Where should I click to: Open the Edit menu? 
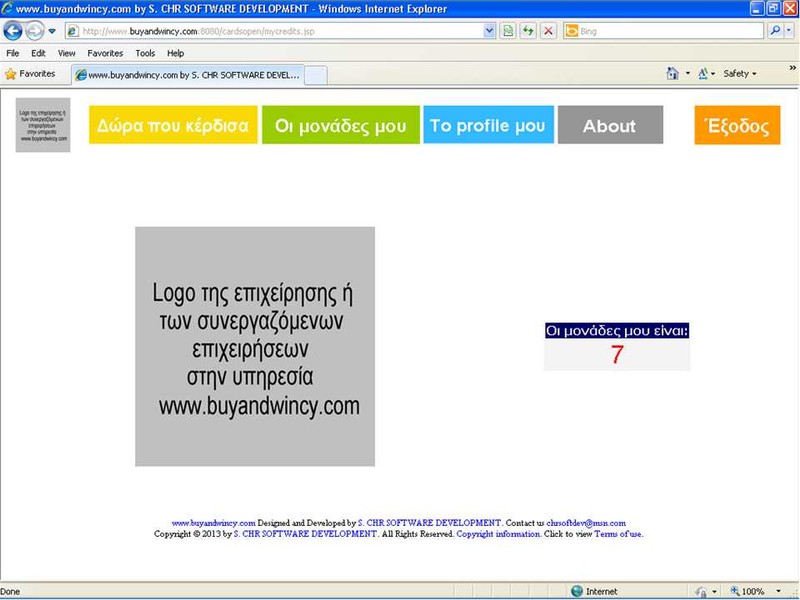[38, 53]
